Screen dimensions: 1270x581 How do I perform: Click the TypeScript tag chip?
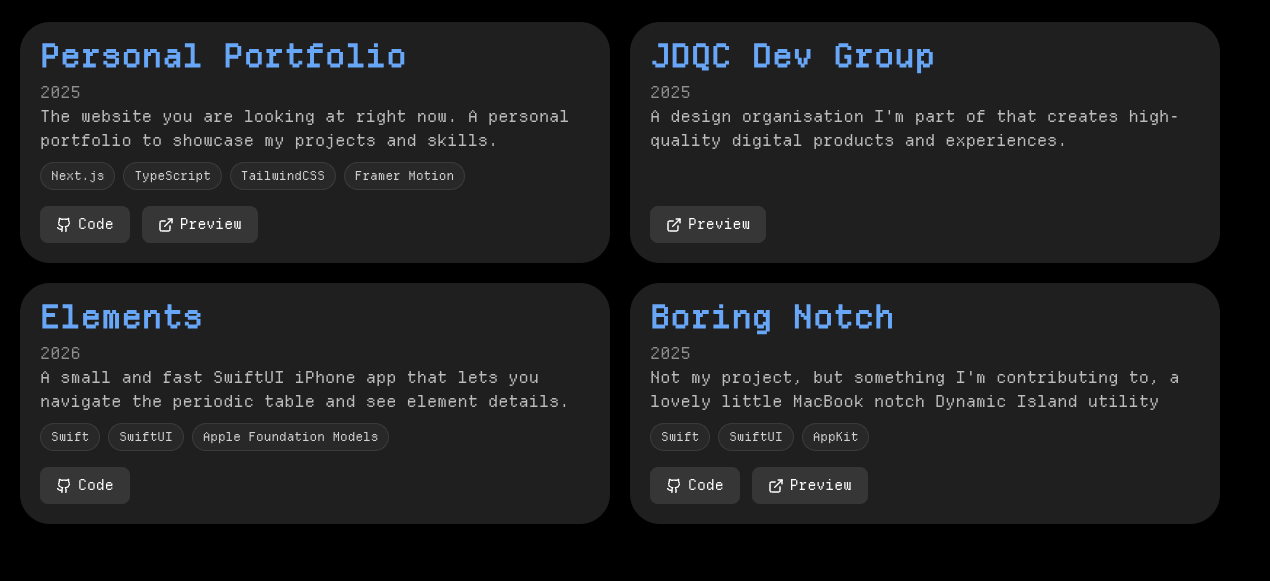tap(172, 176)
